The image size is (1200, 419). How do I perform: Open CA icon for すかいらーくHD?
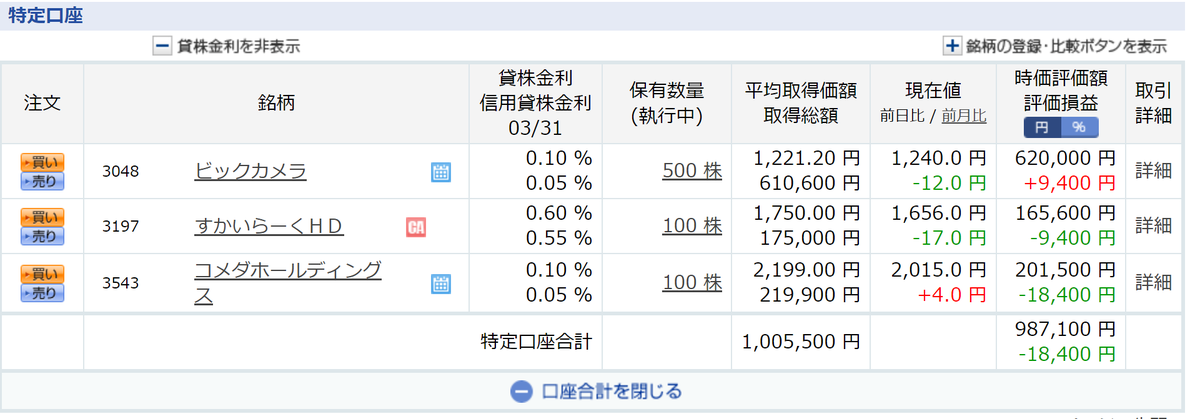(417, 227)
